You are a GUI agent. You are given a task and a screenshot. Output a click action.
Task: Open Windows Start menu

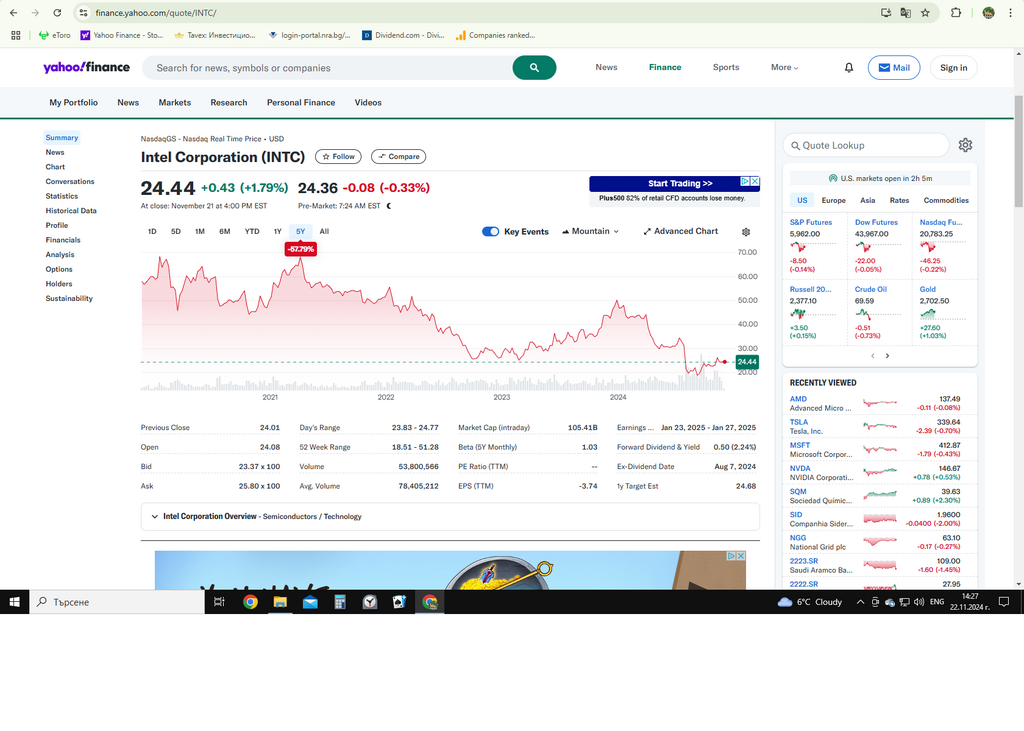(15, 602)
